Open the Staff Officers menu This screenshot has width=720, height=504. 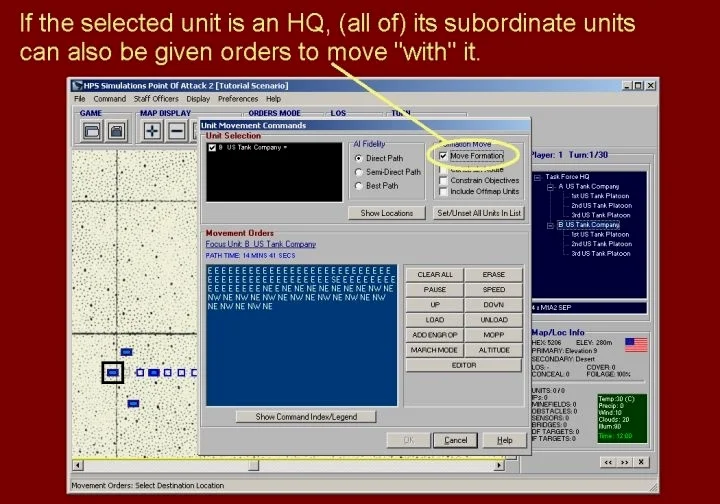[156, 99]
